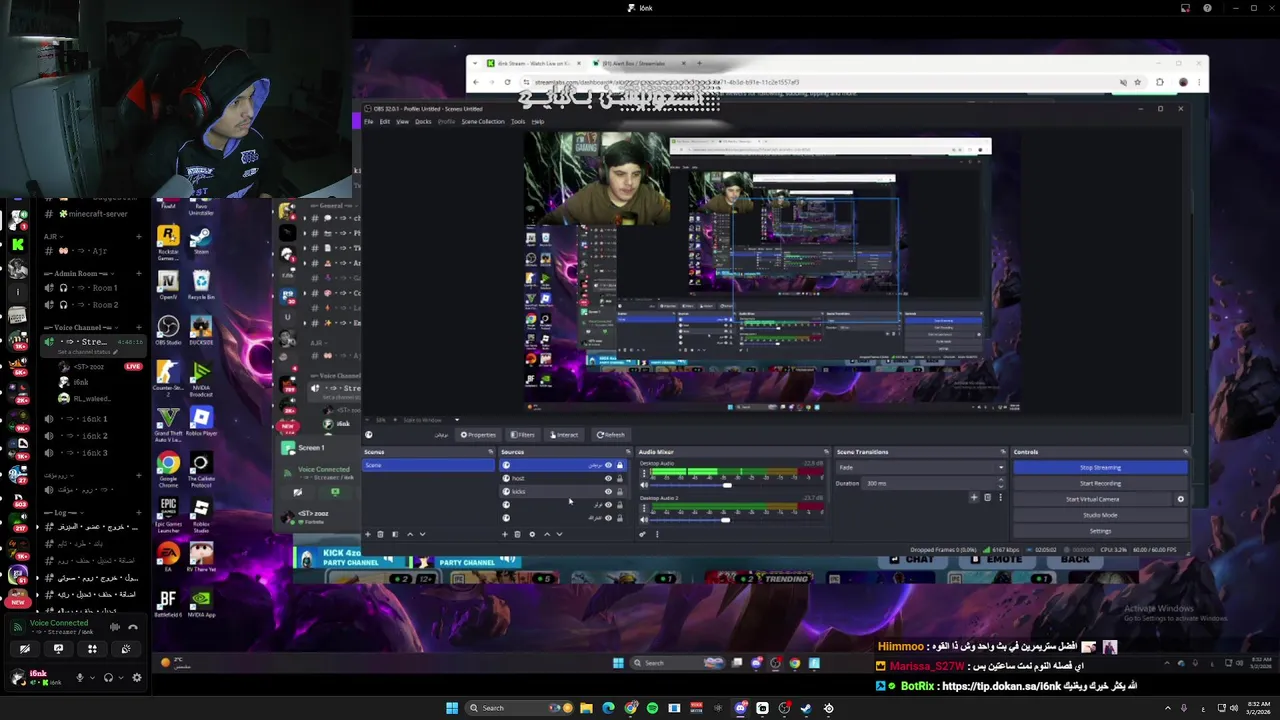The height and width of the screenshot is (720, 1280).
Task: Add a transition in OBS Scene Transitions
Action: [x=974, y=498]
